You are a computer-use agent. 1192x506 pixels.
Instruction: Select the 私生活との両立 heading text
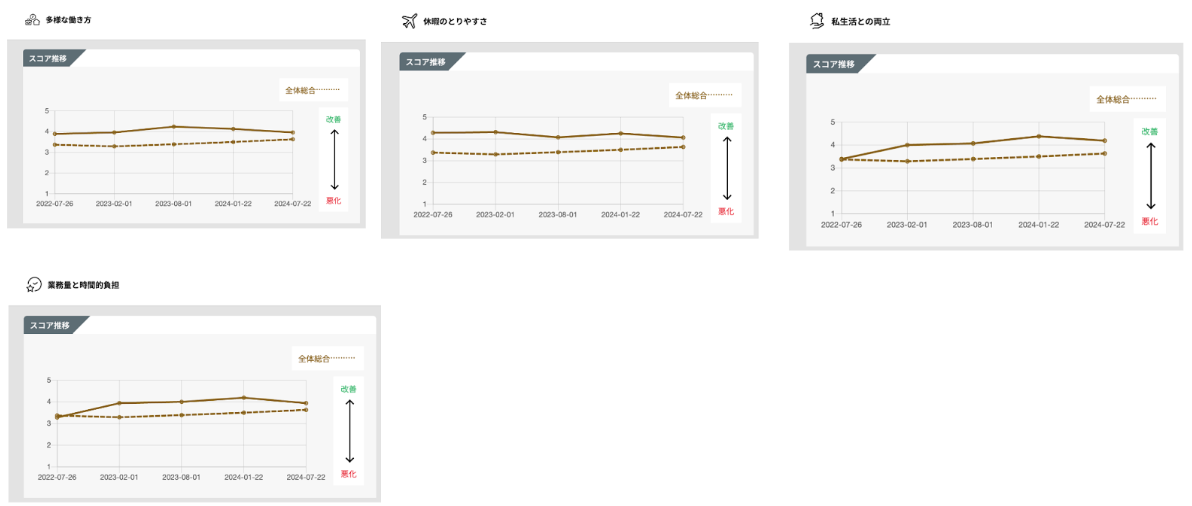click(x=861, y=22)
